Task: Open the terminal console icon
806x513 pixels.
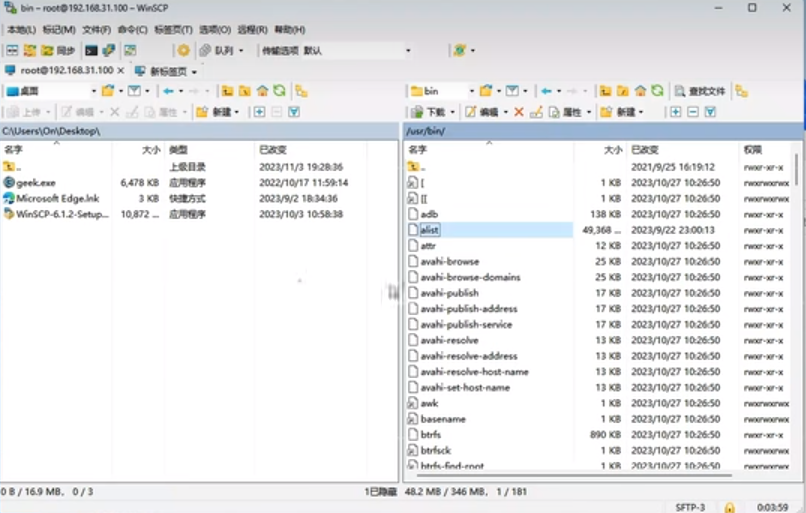Action: tap(91, 50)
